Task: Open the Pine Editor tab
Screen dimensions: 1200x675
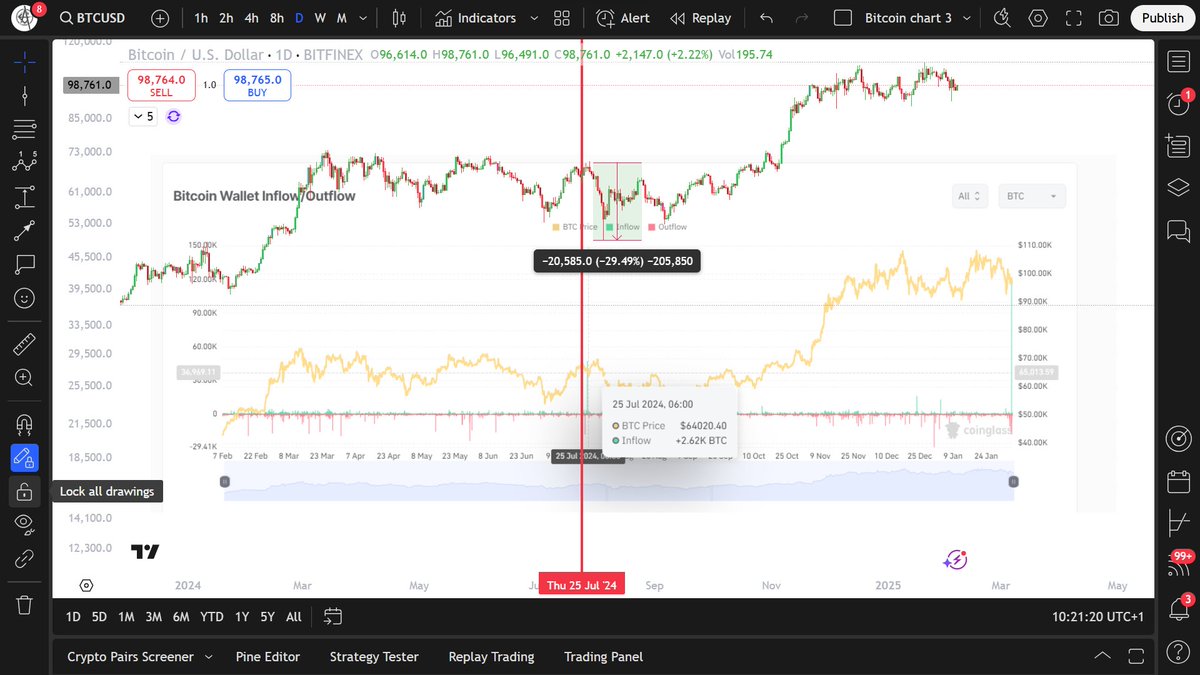Action: point(267,657)
